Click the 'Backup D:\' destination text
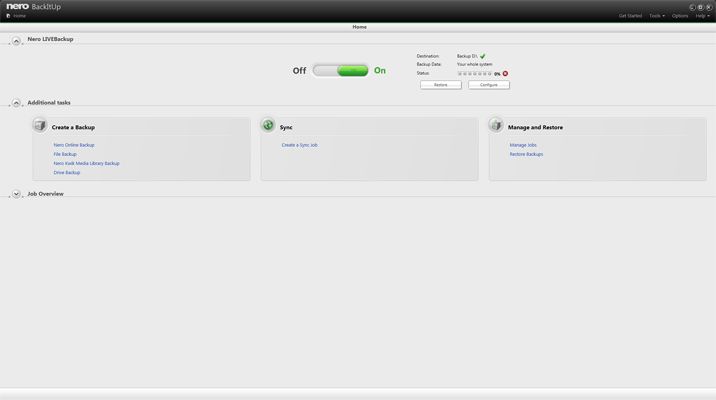 pyautogui.click(x=467, y=56)
